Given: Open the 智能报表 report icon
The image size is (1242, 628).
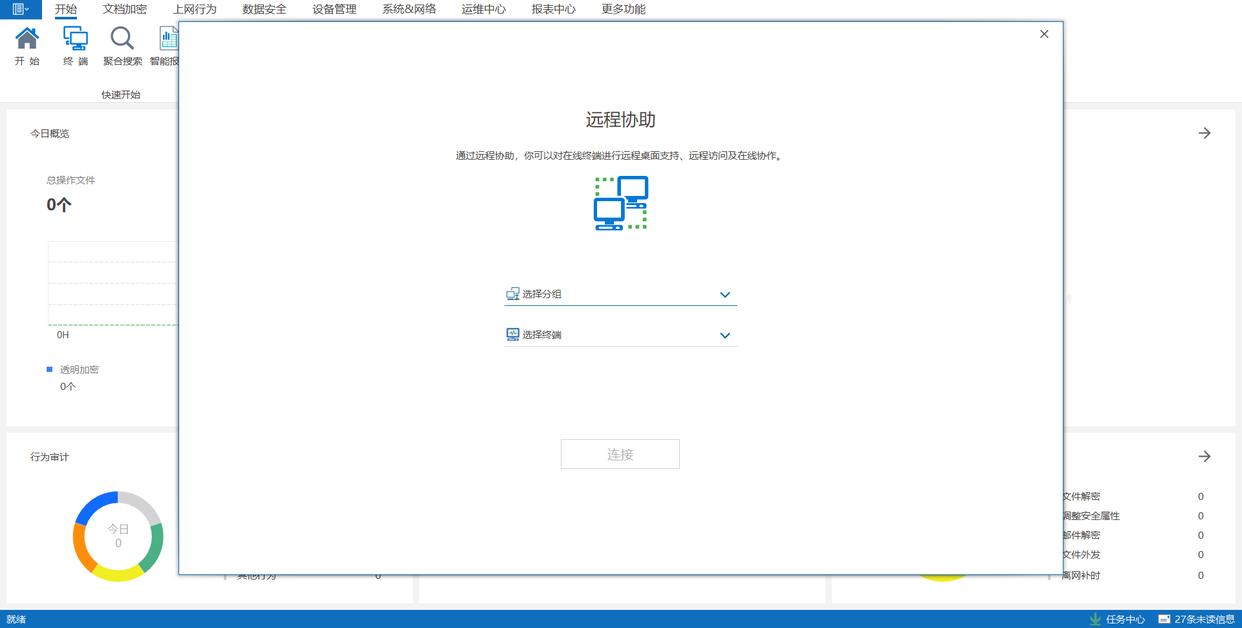Looking at the screenshot, I should 168,39.
